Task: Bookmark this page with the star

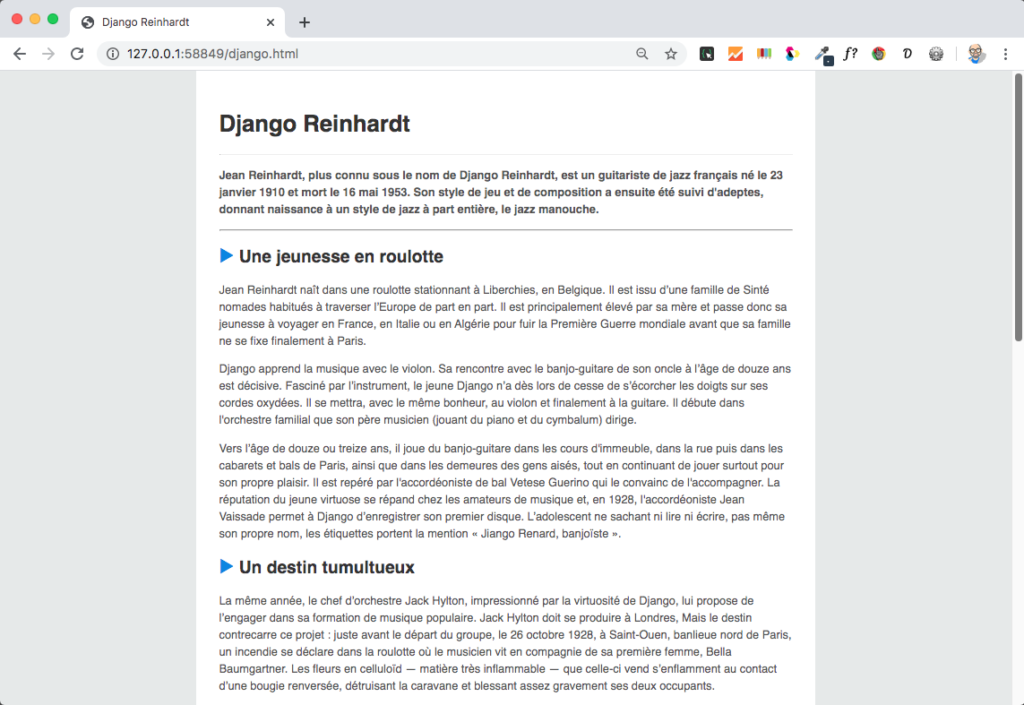Action: pyautogui.click(x=671, y=54)
